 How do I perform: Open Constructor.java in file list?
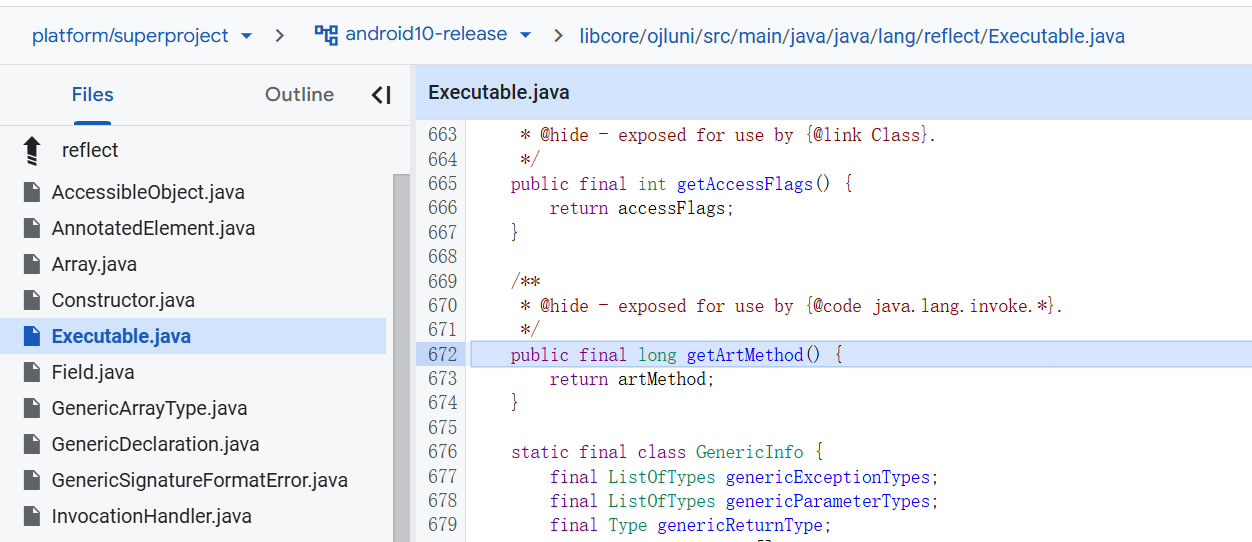(x=123, y=300)
